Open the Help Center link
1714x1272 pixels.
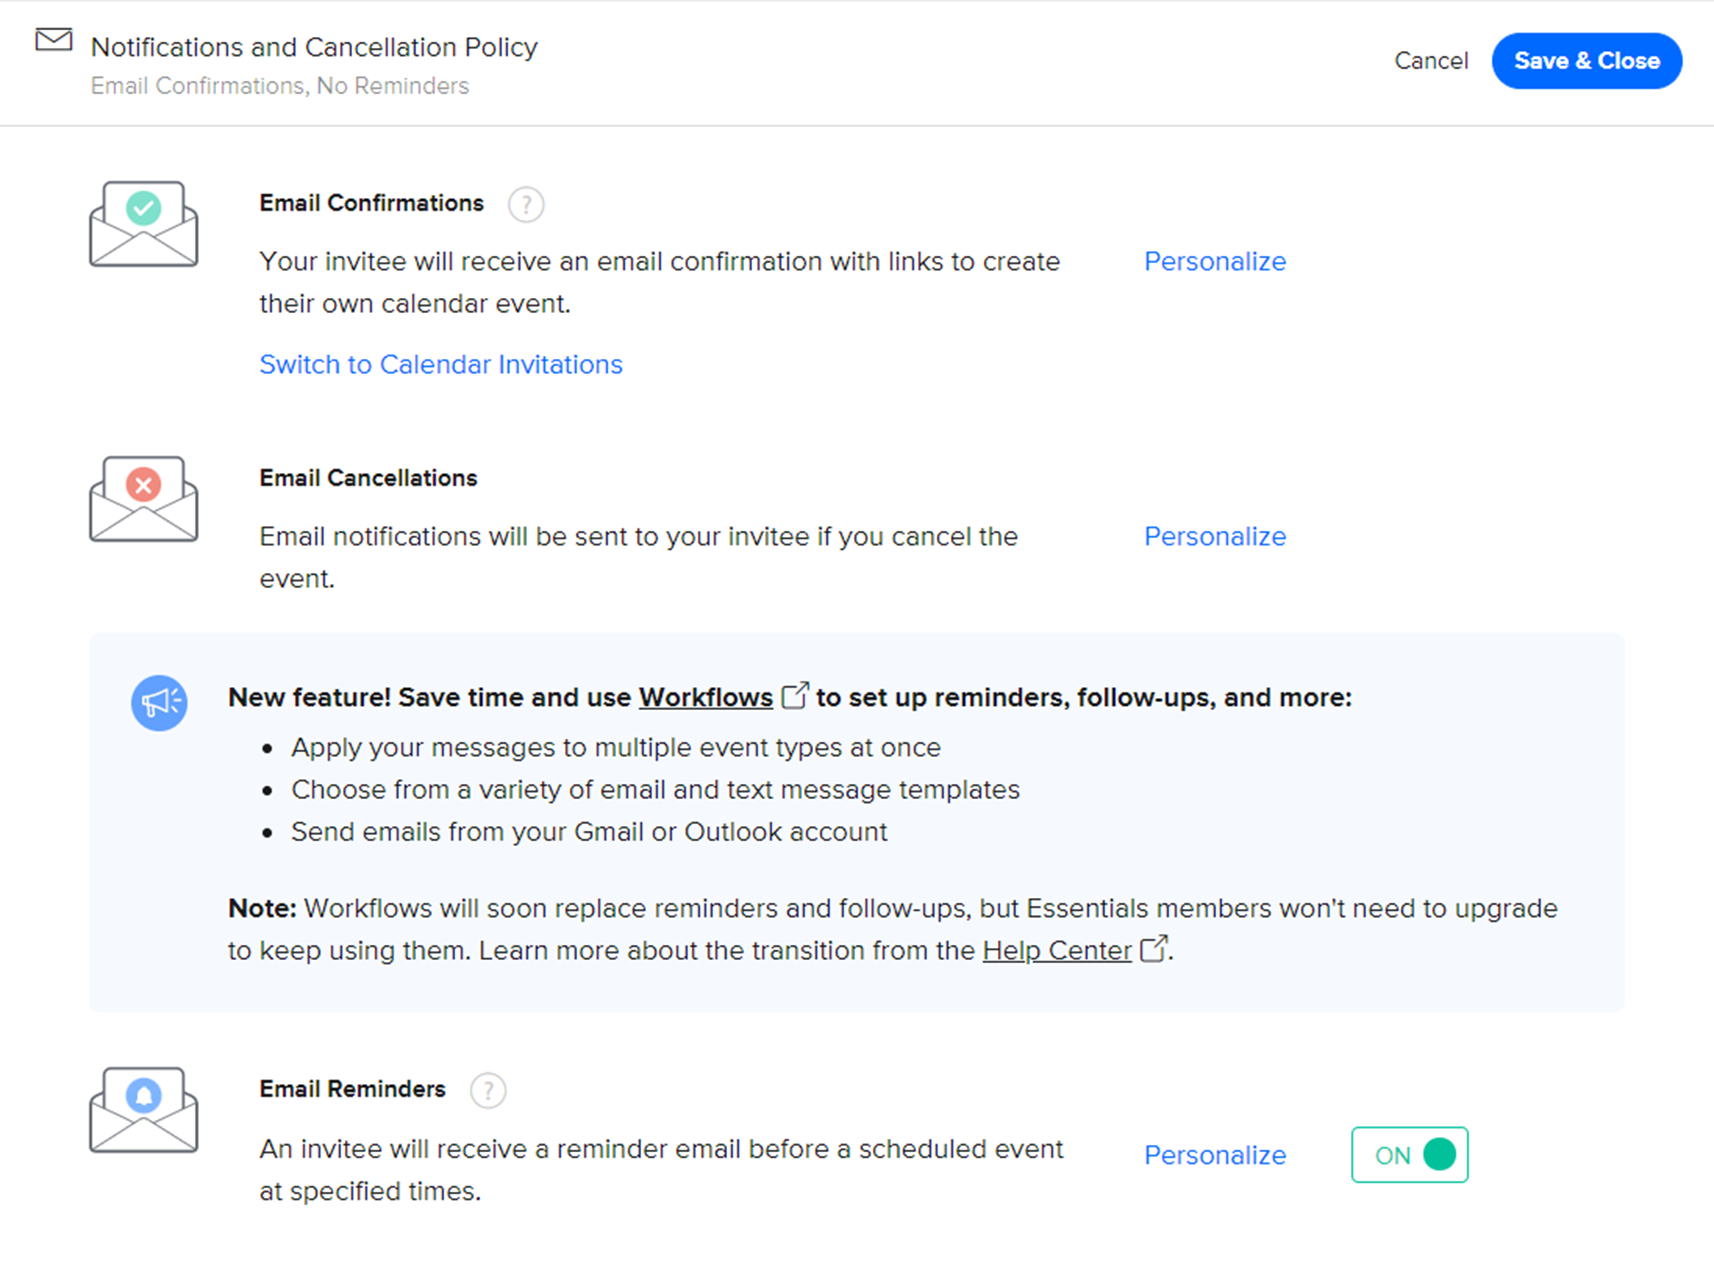point(1057,950)
